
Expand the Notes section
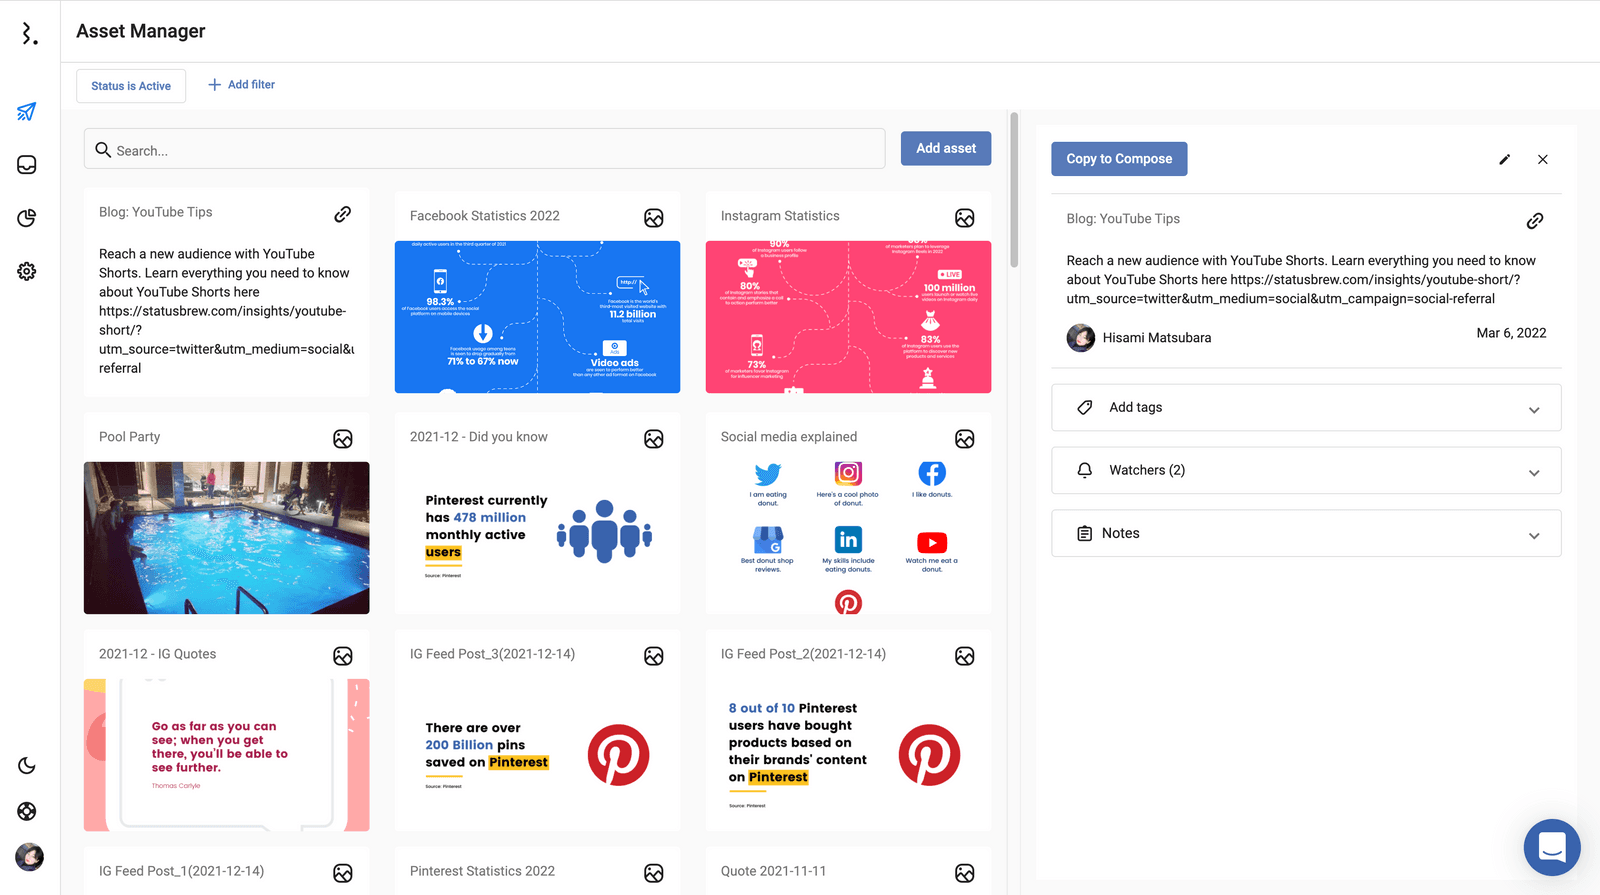1306,534
